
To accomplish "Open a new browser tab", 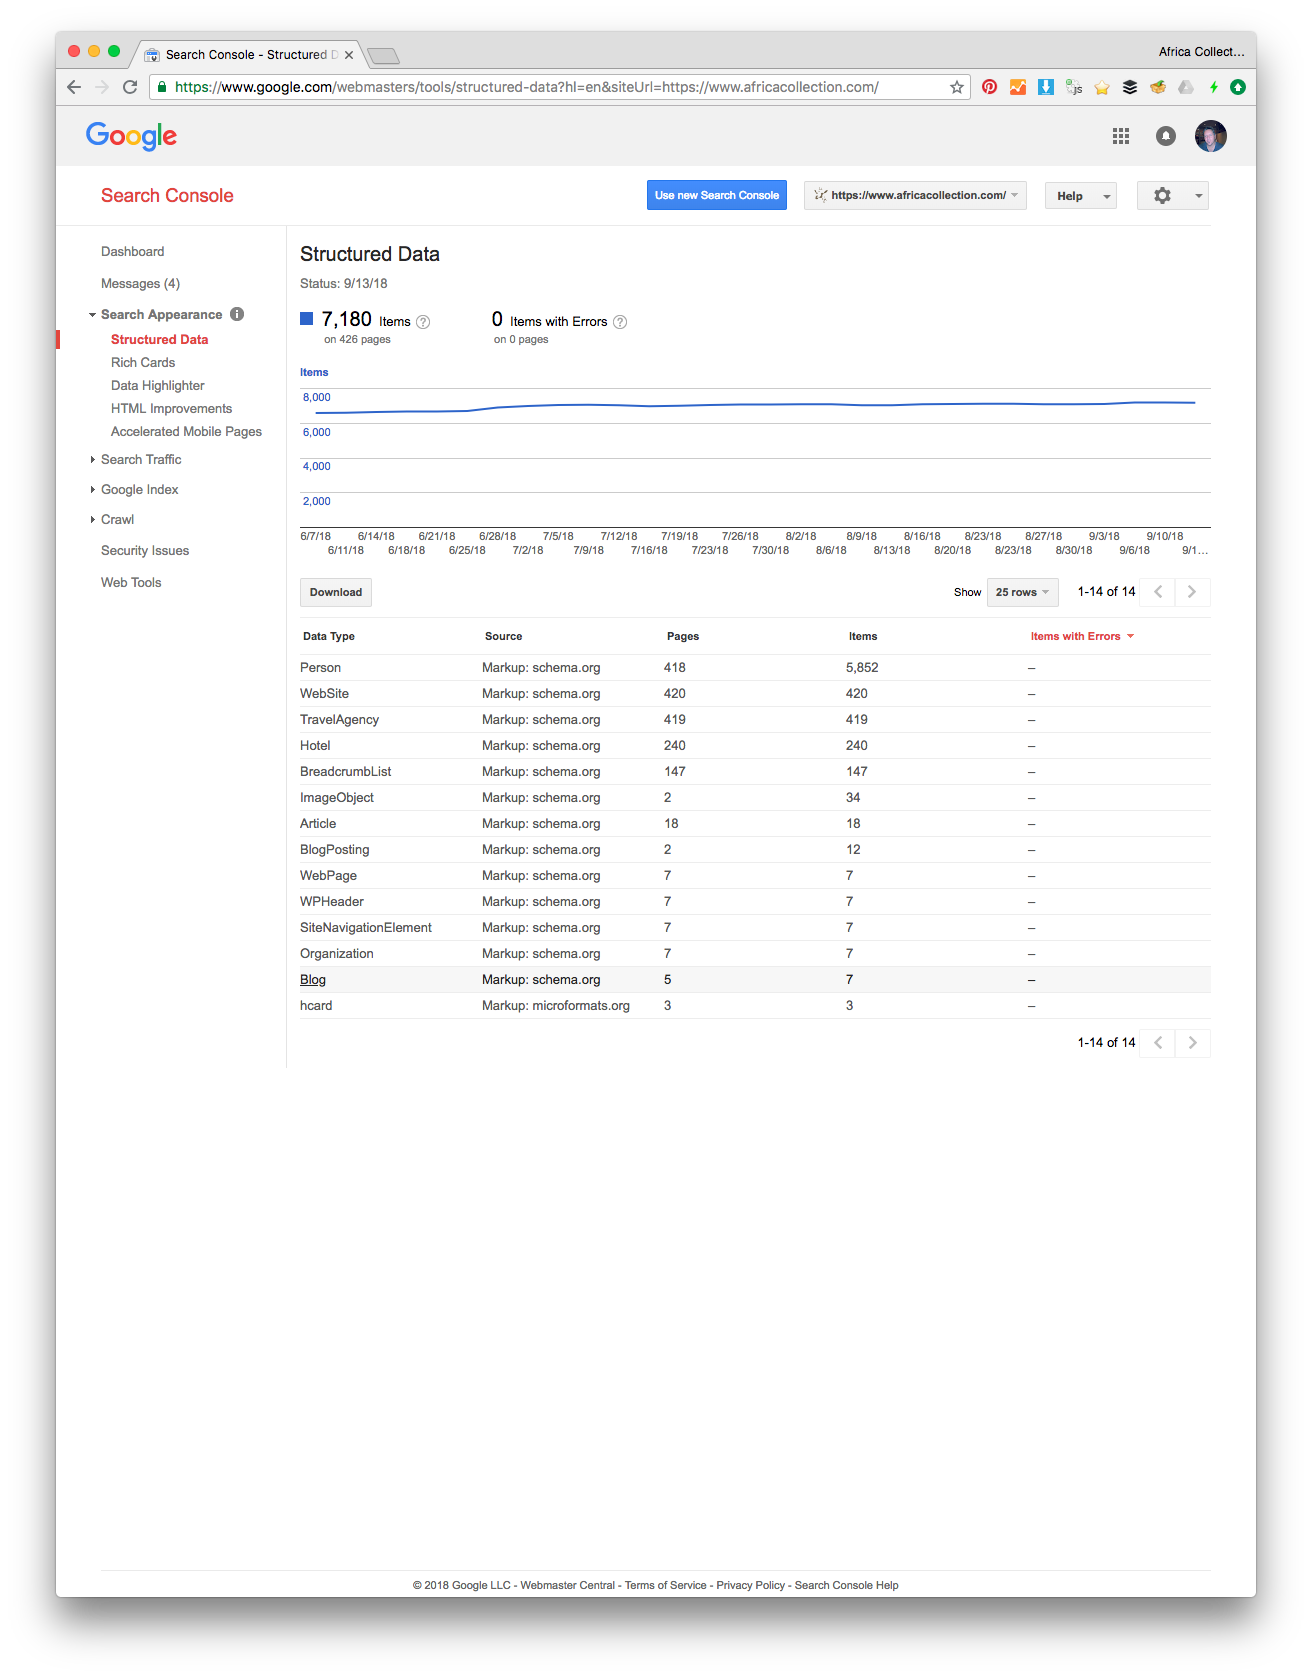I will click(383, 55).
